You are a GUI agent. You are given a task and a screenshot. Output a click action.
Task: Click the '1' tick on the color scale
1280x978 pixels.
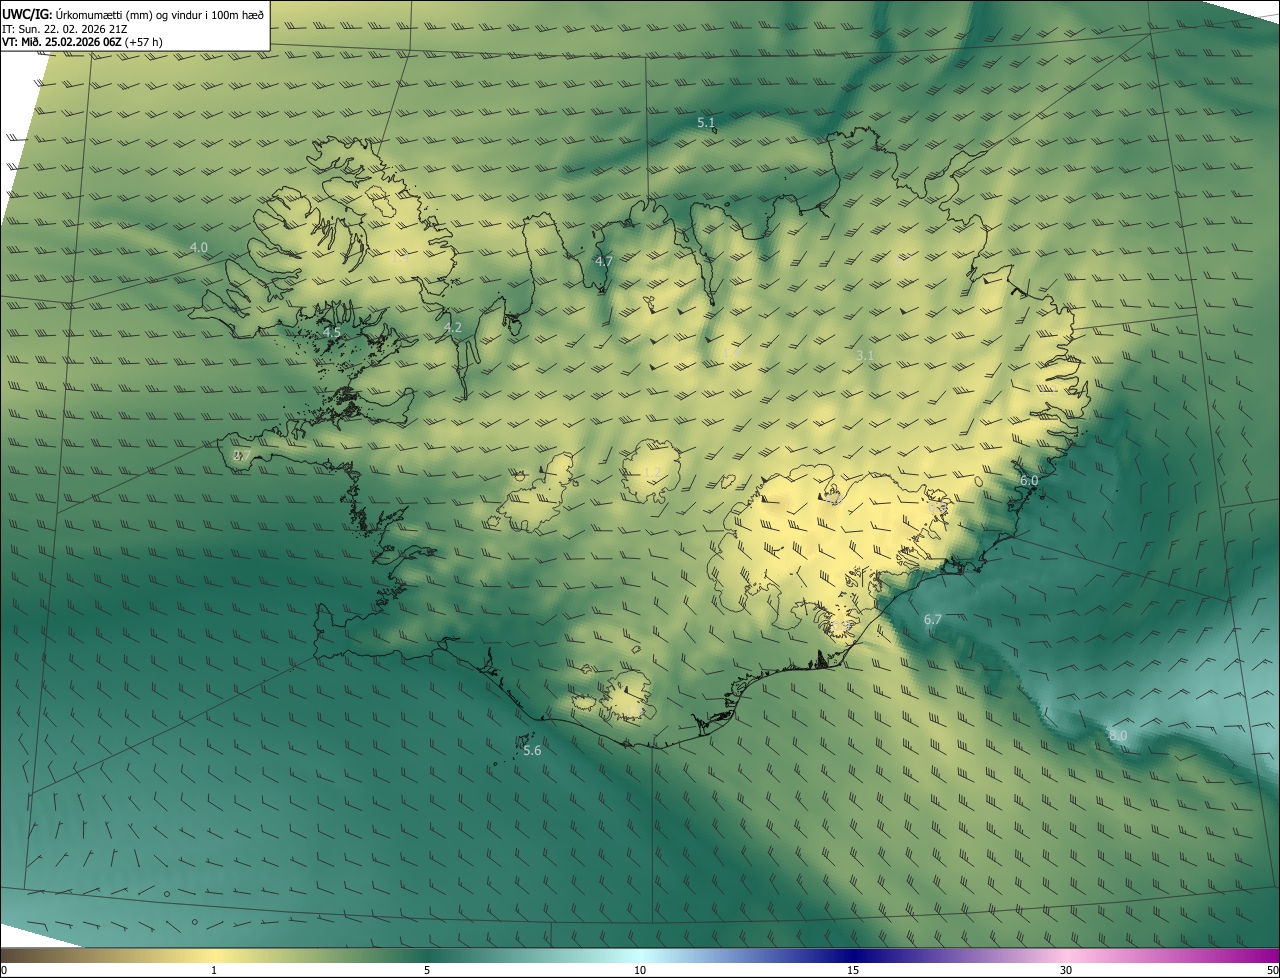coord(214,970)
